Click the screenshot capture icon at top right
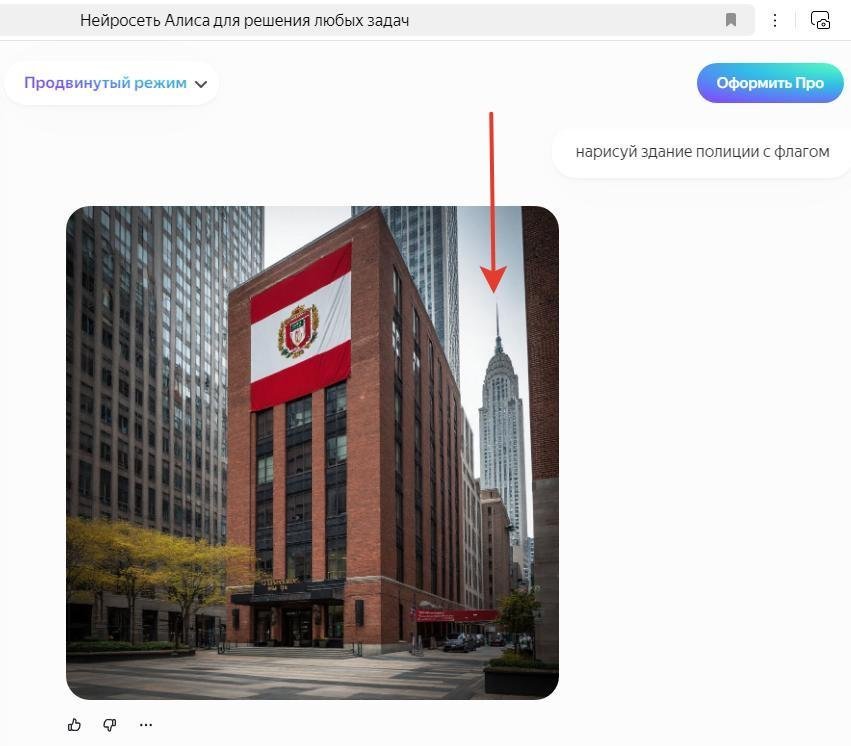The width and height of the screenshot is (851, 746). click(x=820, y=20)
